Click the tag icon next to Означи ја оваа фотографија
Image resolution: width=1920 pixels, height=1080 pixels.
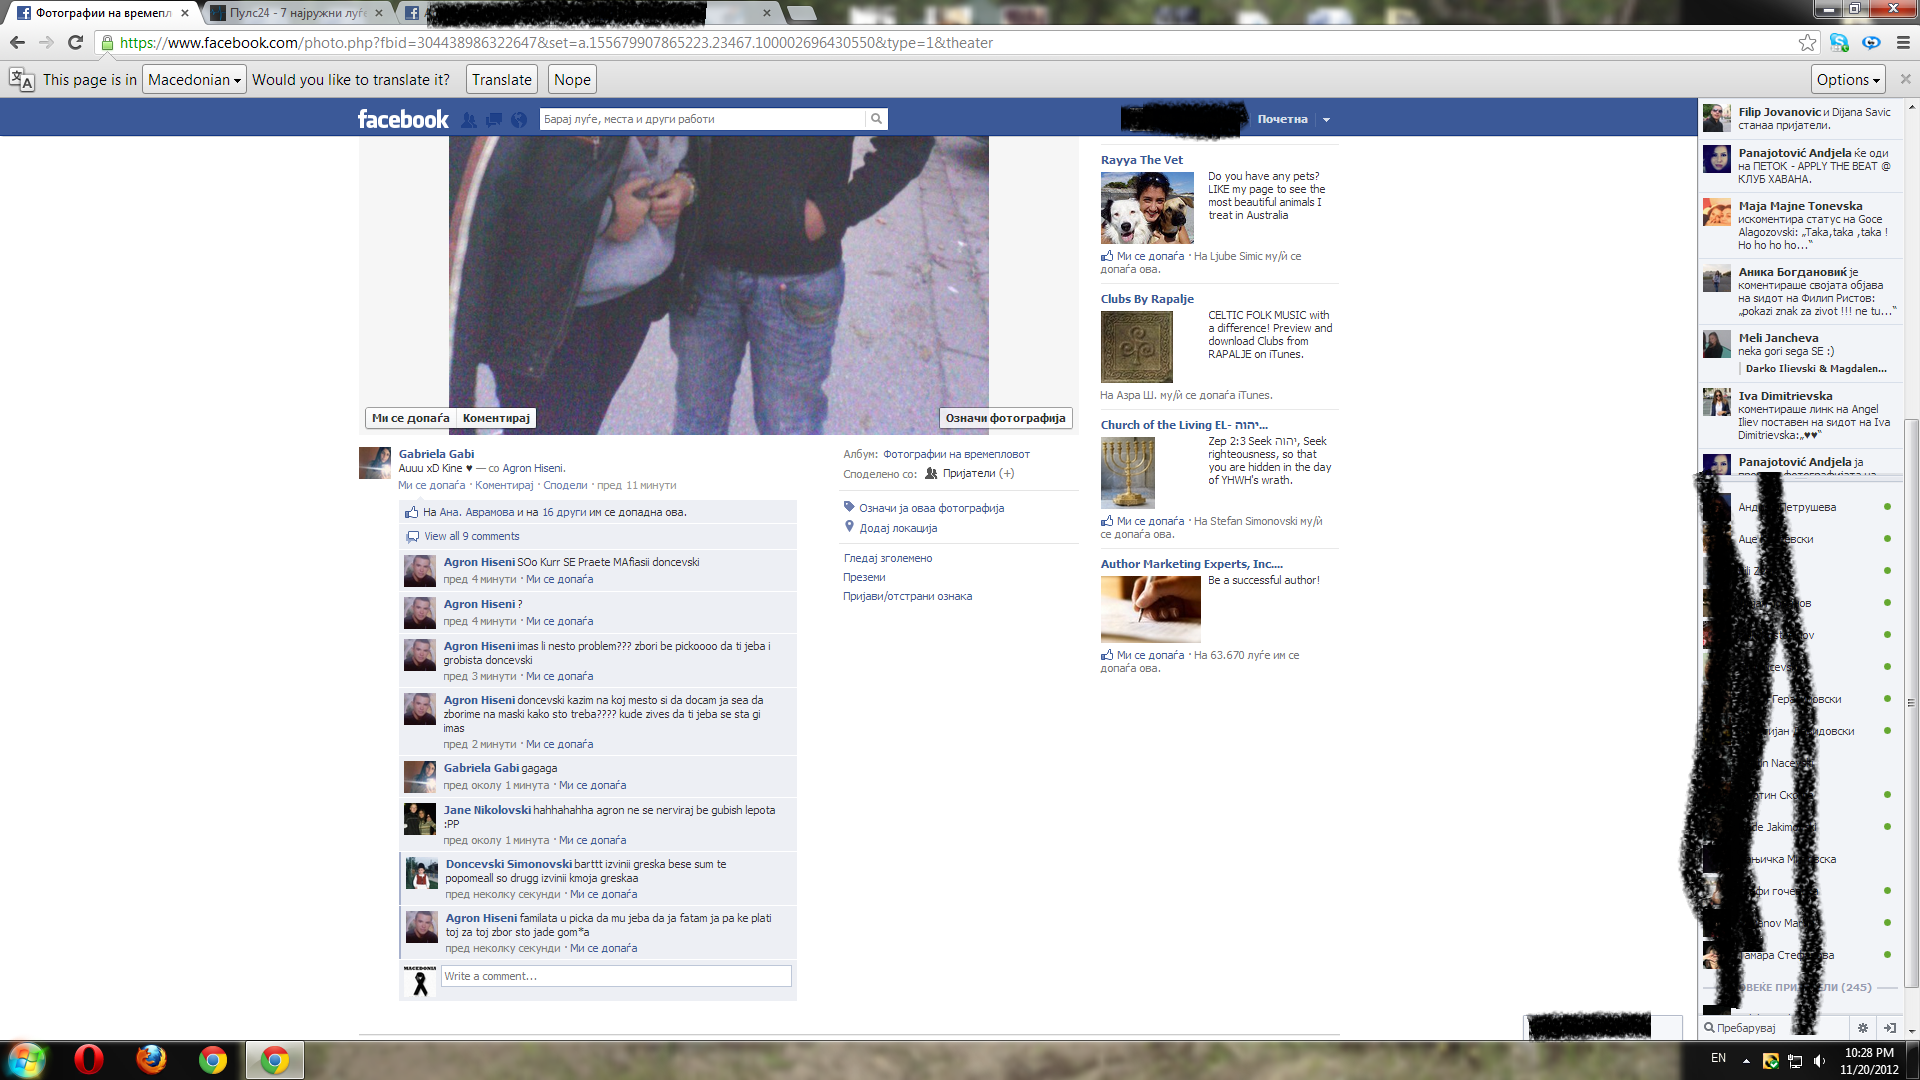849,507
